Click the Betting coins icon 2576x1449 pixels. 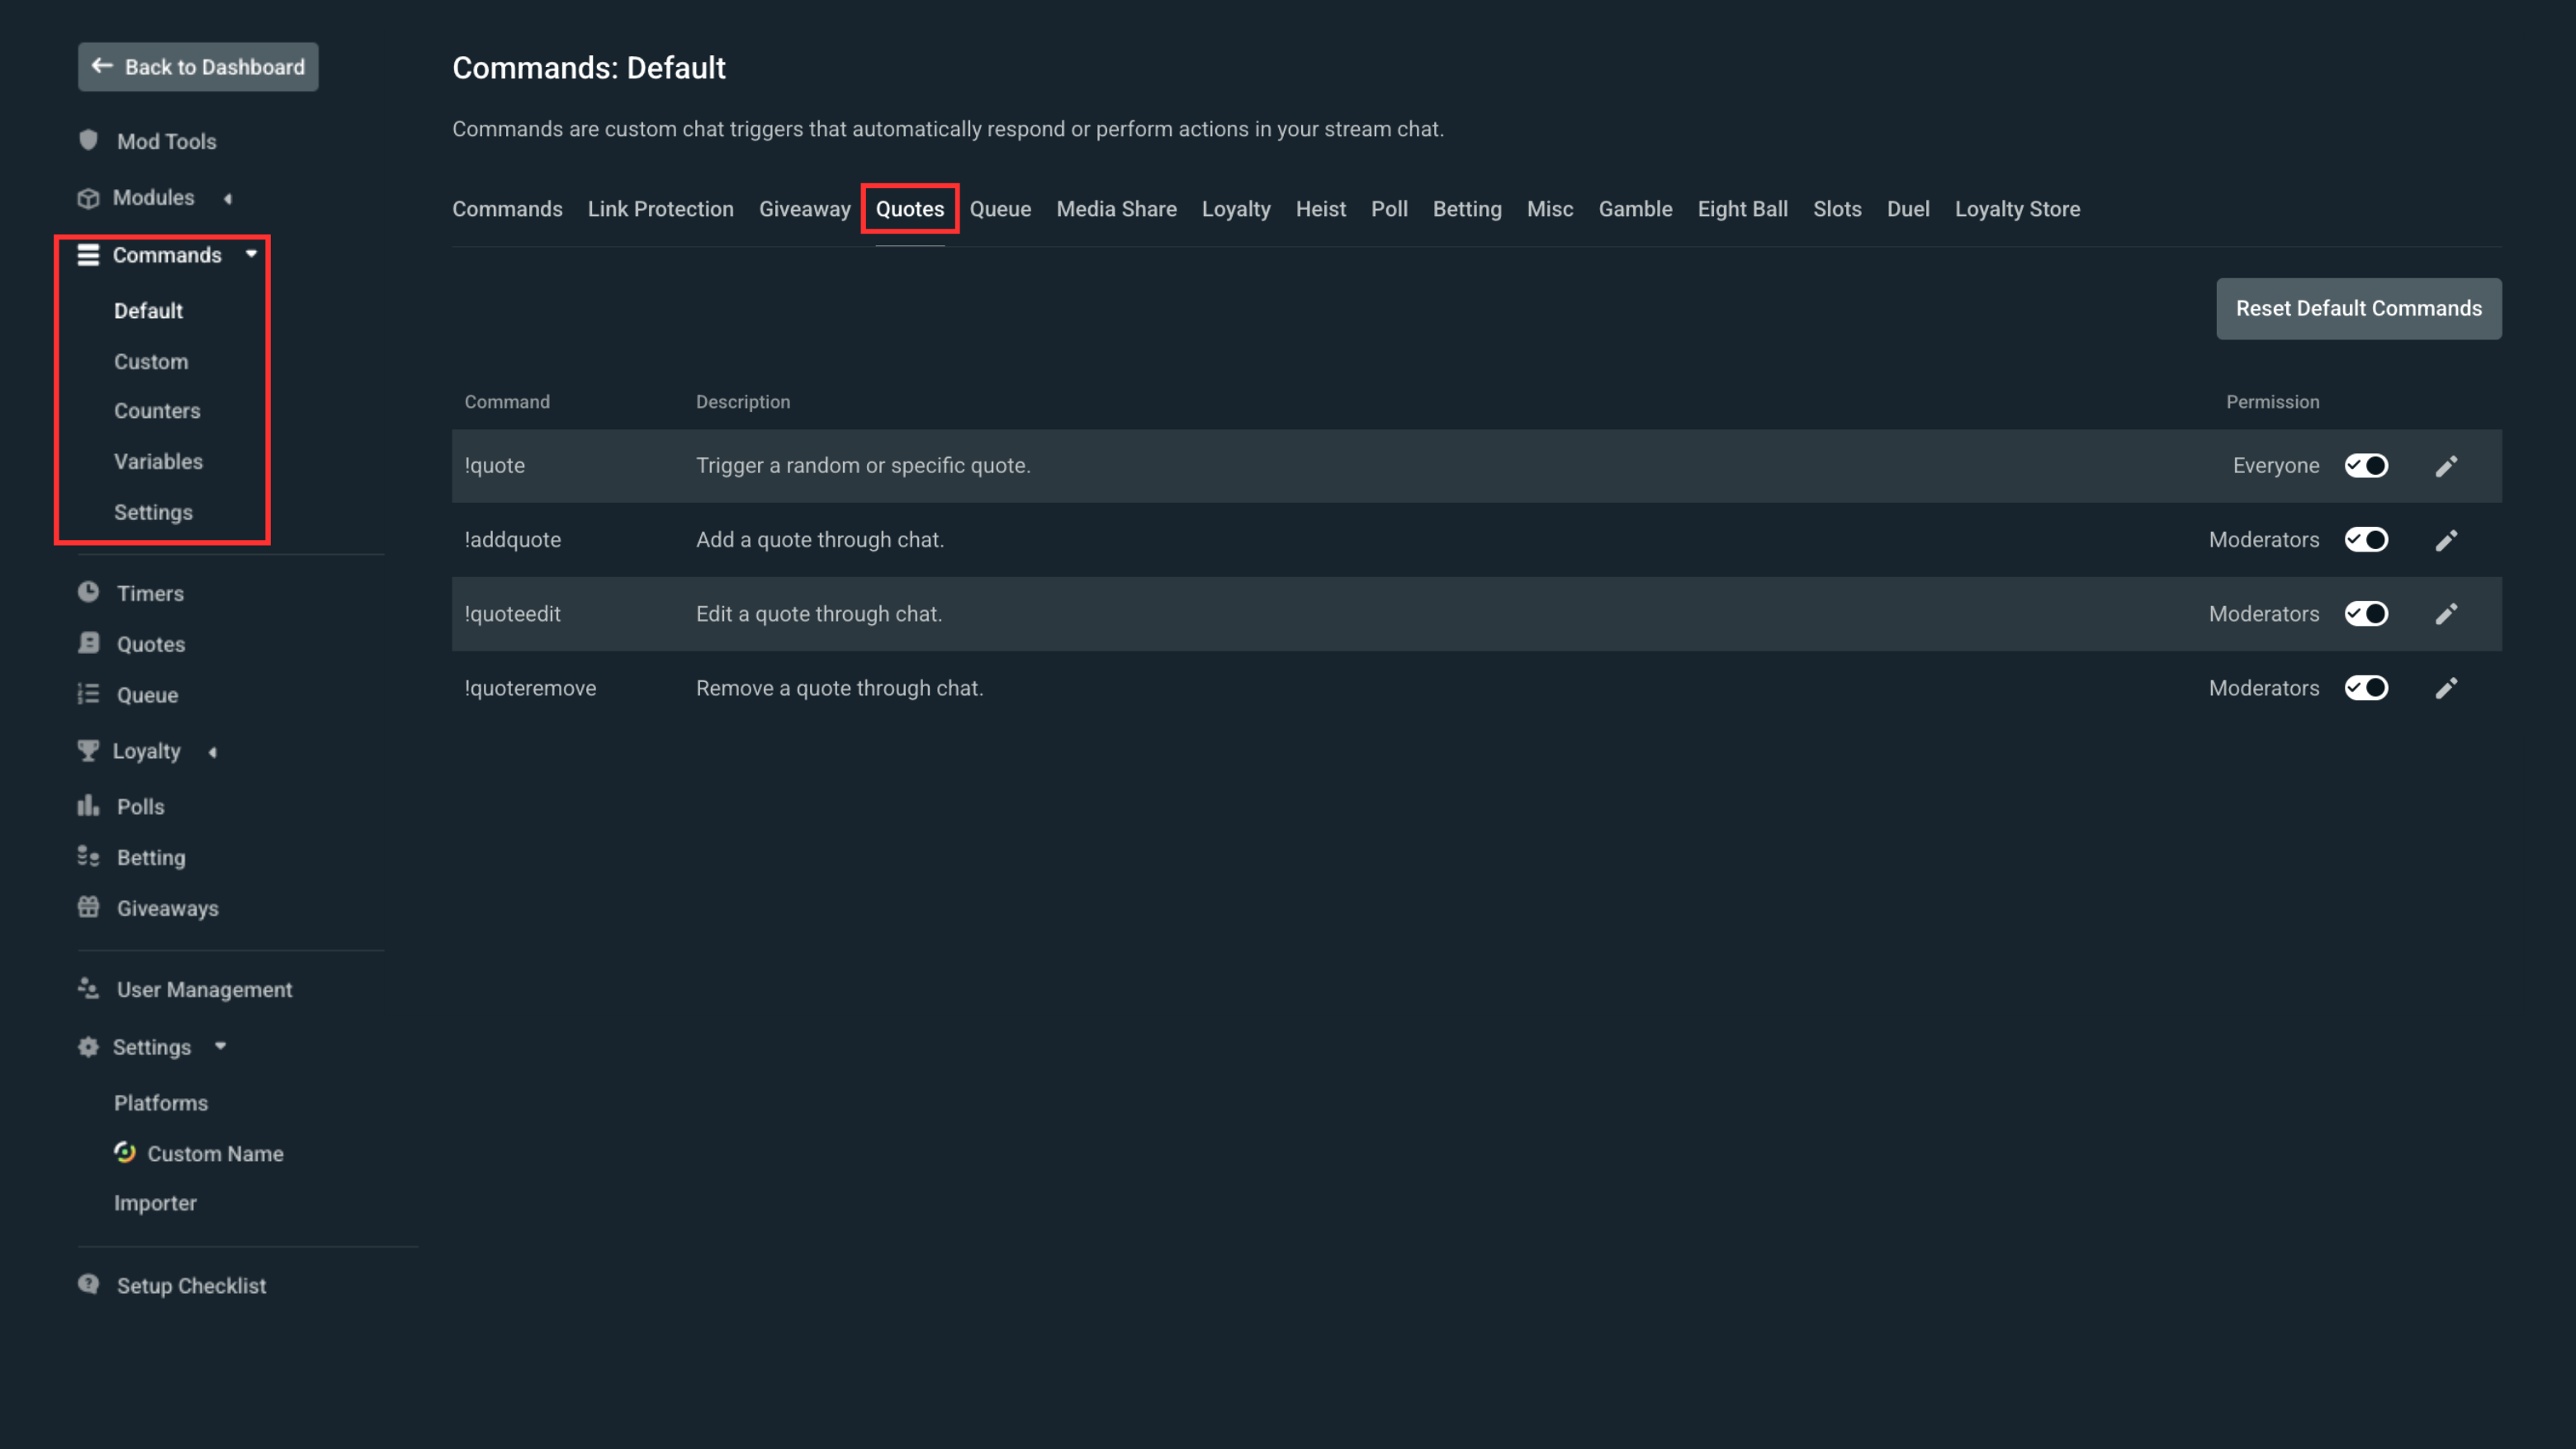pos(88,857)
